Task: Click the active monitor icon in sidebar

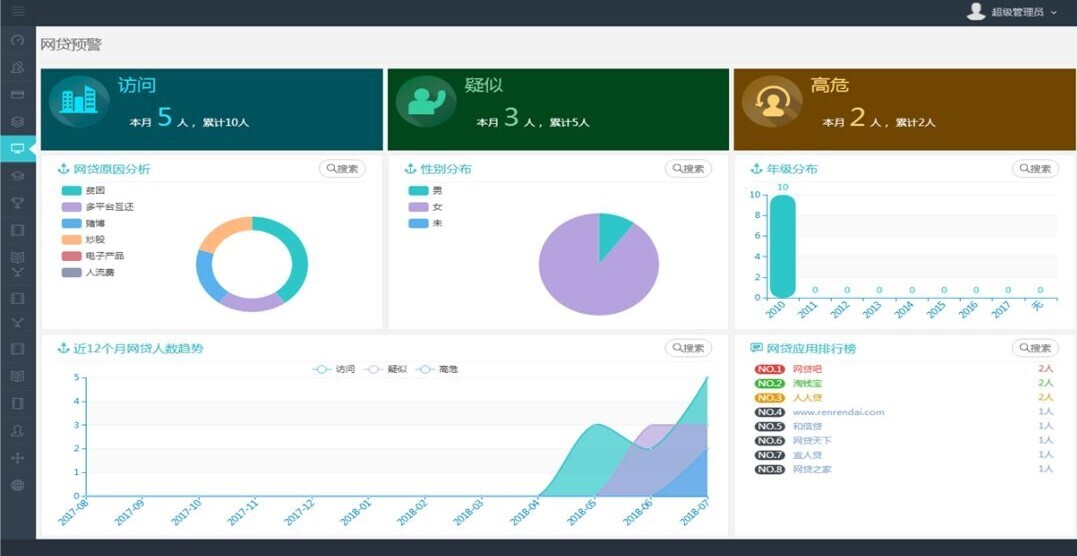Action: point(17,148)
